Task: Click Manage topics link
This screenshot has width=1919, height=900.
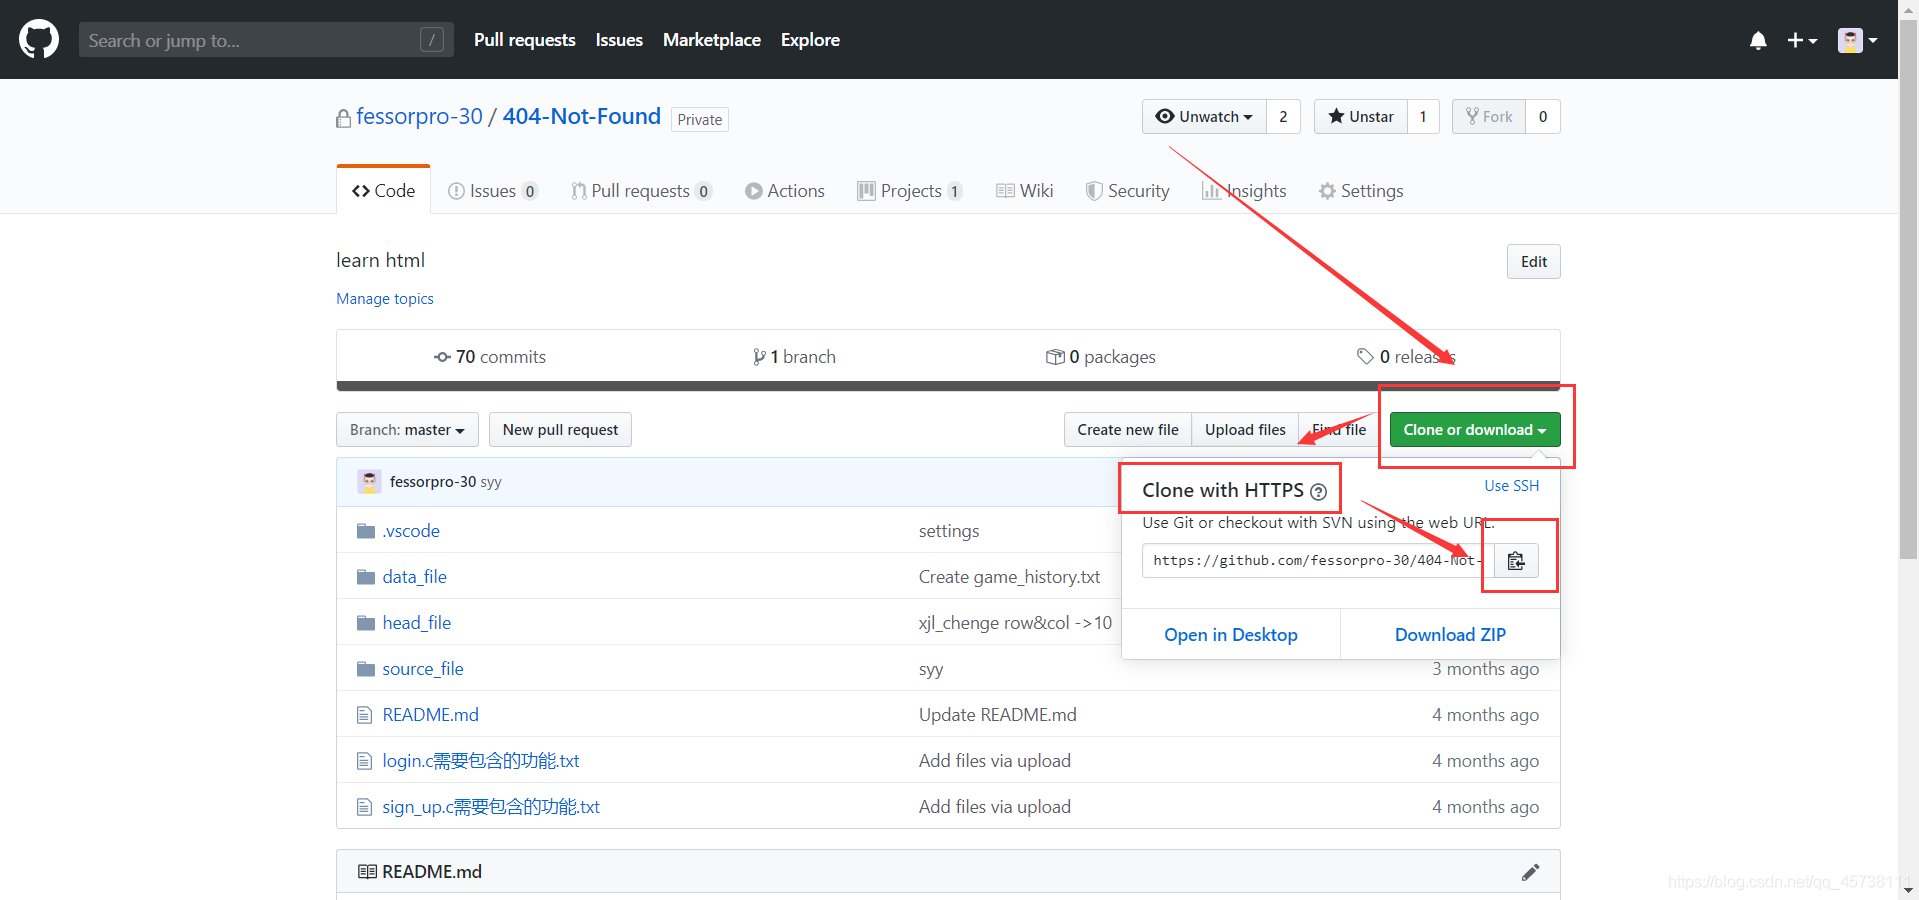Action: [x=385, y=299]
